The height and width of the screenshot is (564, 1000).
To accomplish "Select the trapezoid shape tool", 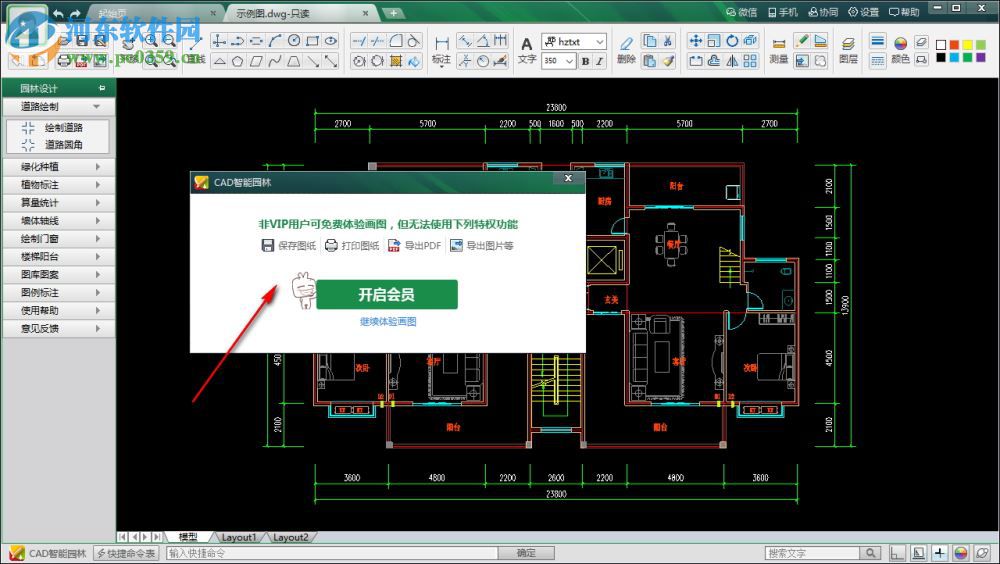I will (294, 61).
